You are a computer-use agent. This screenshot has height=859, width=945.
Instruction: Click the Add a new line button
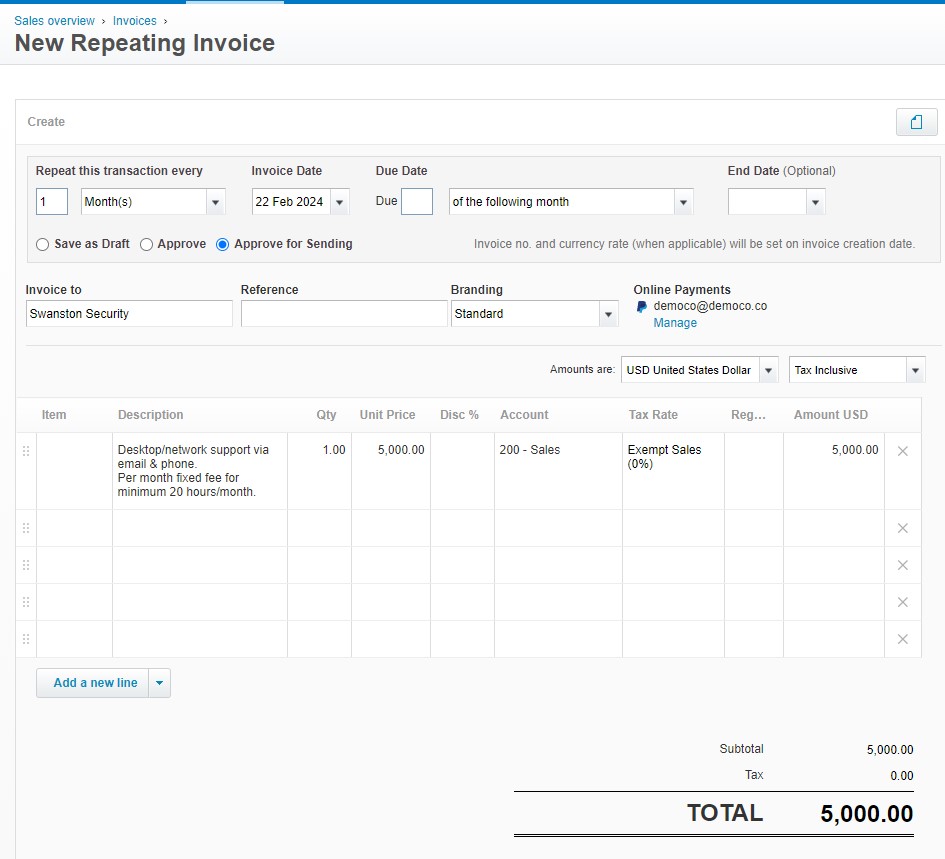(x=93, y=682)
